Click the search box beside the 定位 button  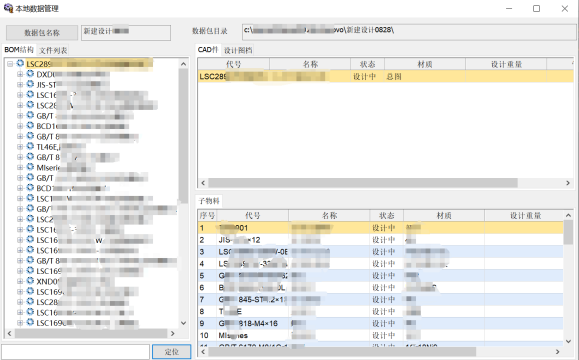click(76, 352)
